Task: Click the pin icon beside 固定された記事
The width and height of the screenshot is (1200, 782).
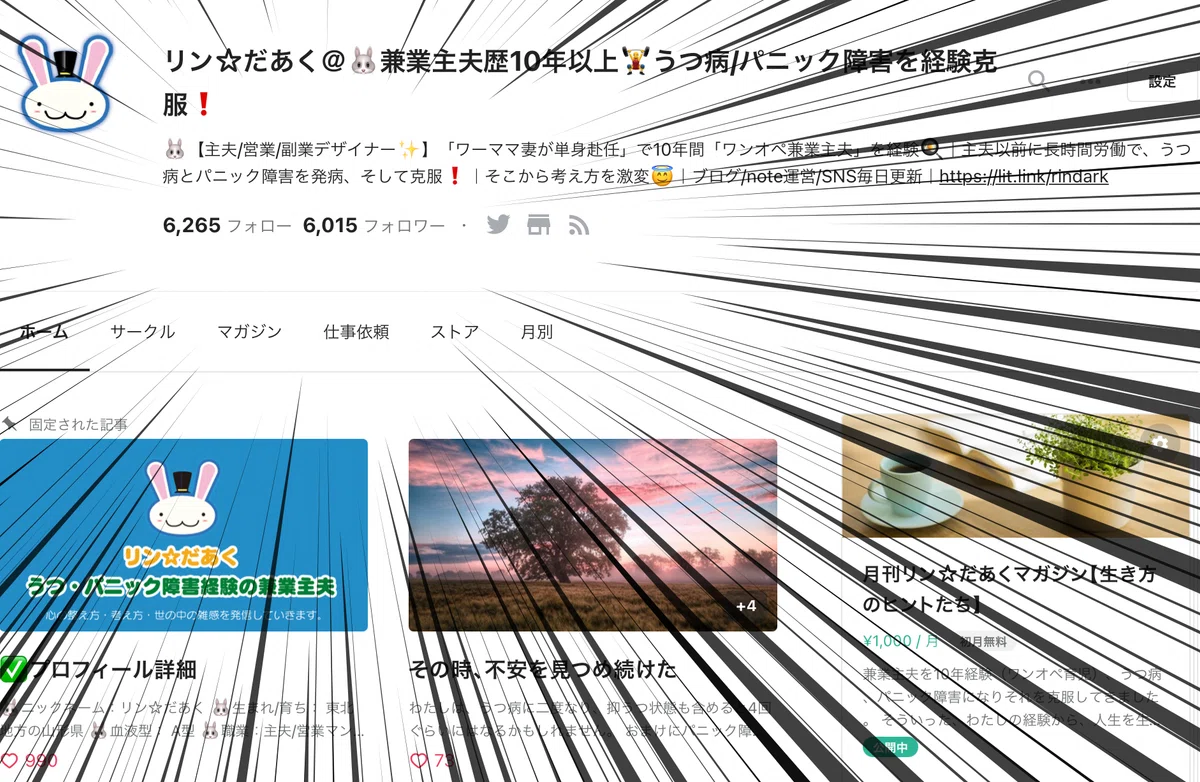Action: 10,424
